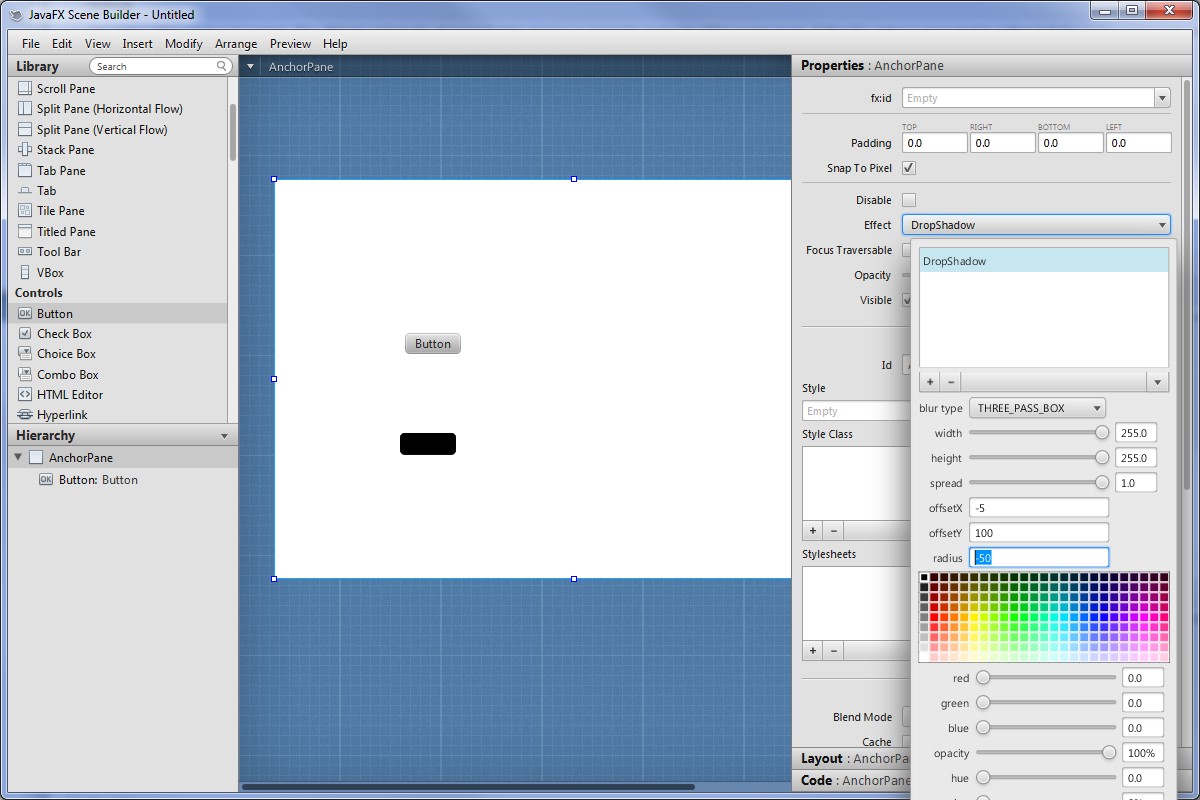The width and height of the screenshot is (1200, 800).
Task: Collapse the AnchorPane tree node
Action: (x=18, y=457)
